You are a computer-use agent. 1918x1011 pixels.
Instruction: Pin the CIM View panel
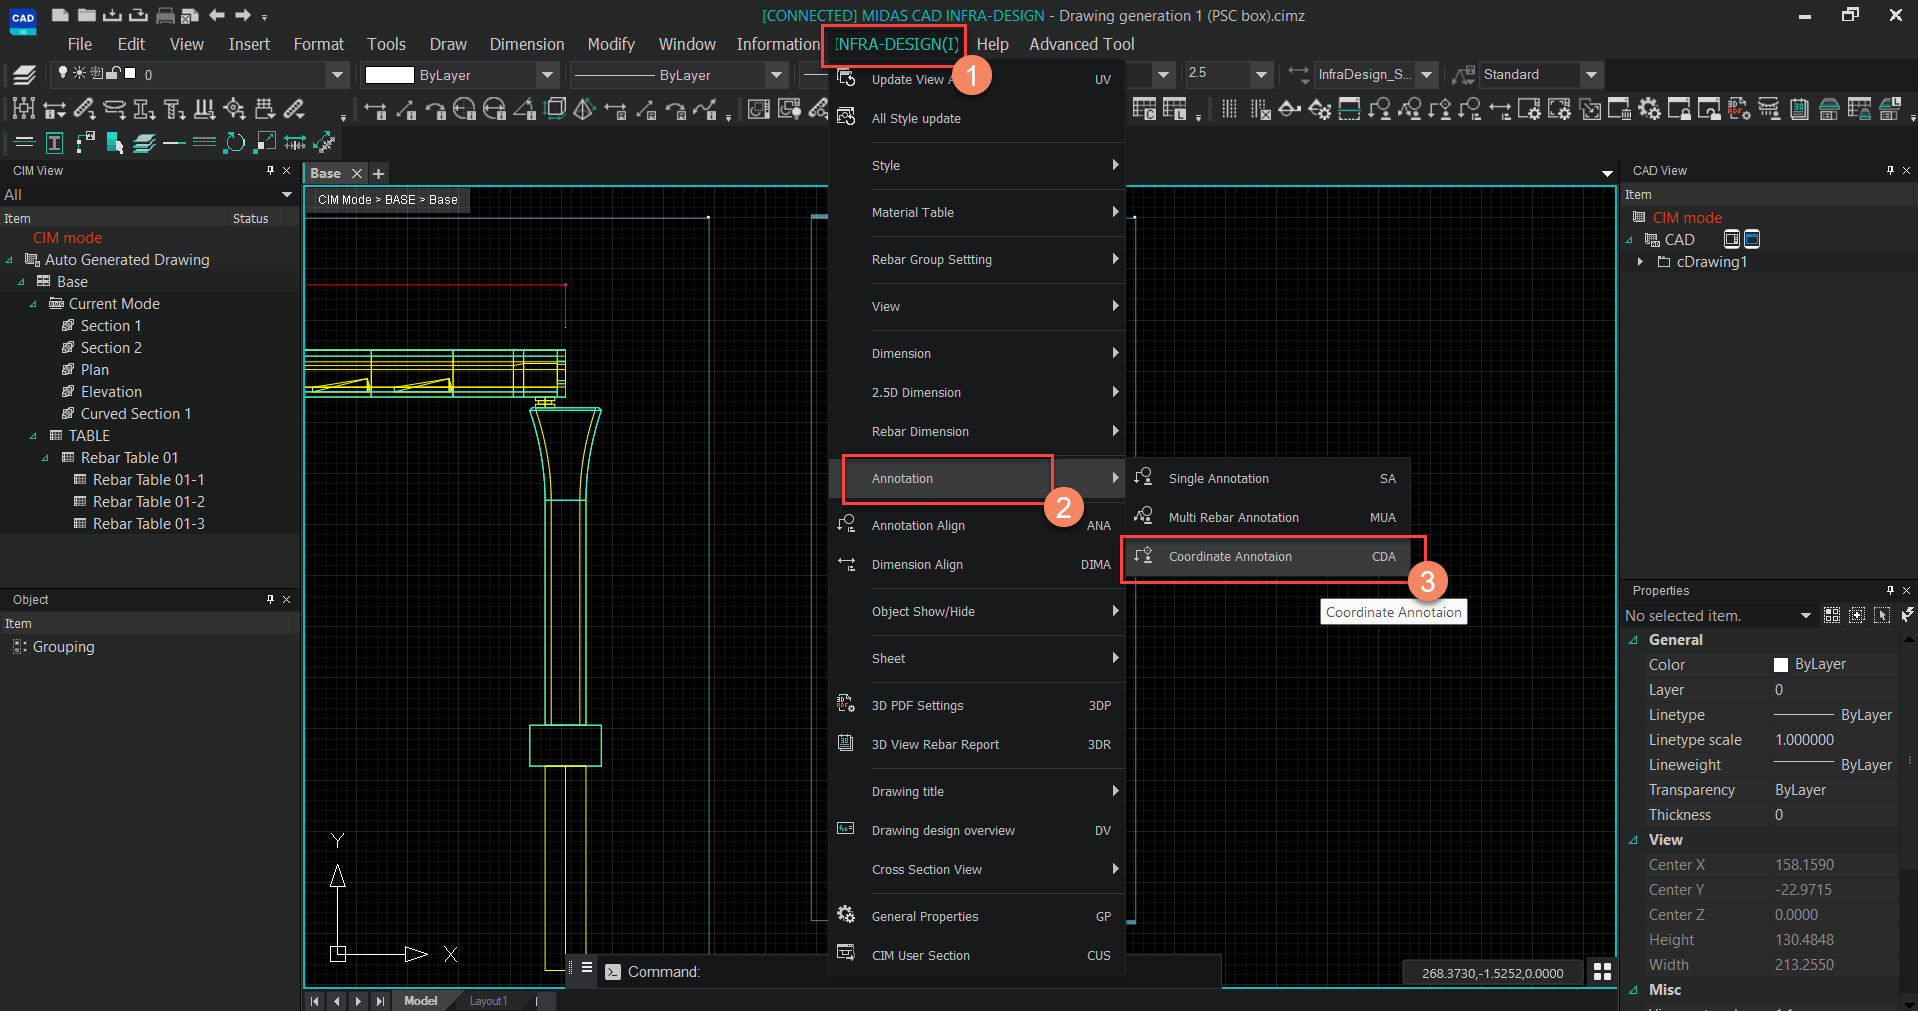(270, 171)
